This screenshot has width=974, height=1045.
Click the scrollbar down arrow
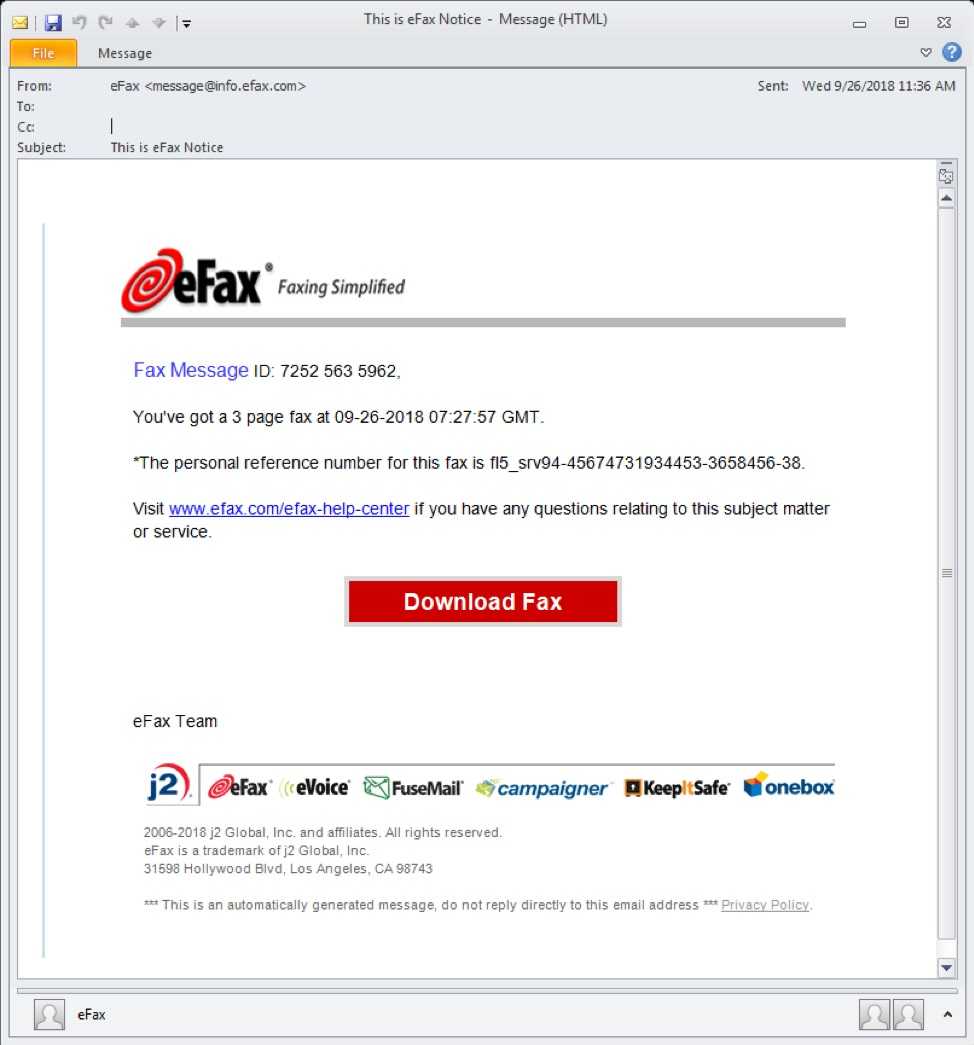pos(946,968)
